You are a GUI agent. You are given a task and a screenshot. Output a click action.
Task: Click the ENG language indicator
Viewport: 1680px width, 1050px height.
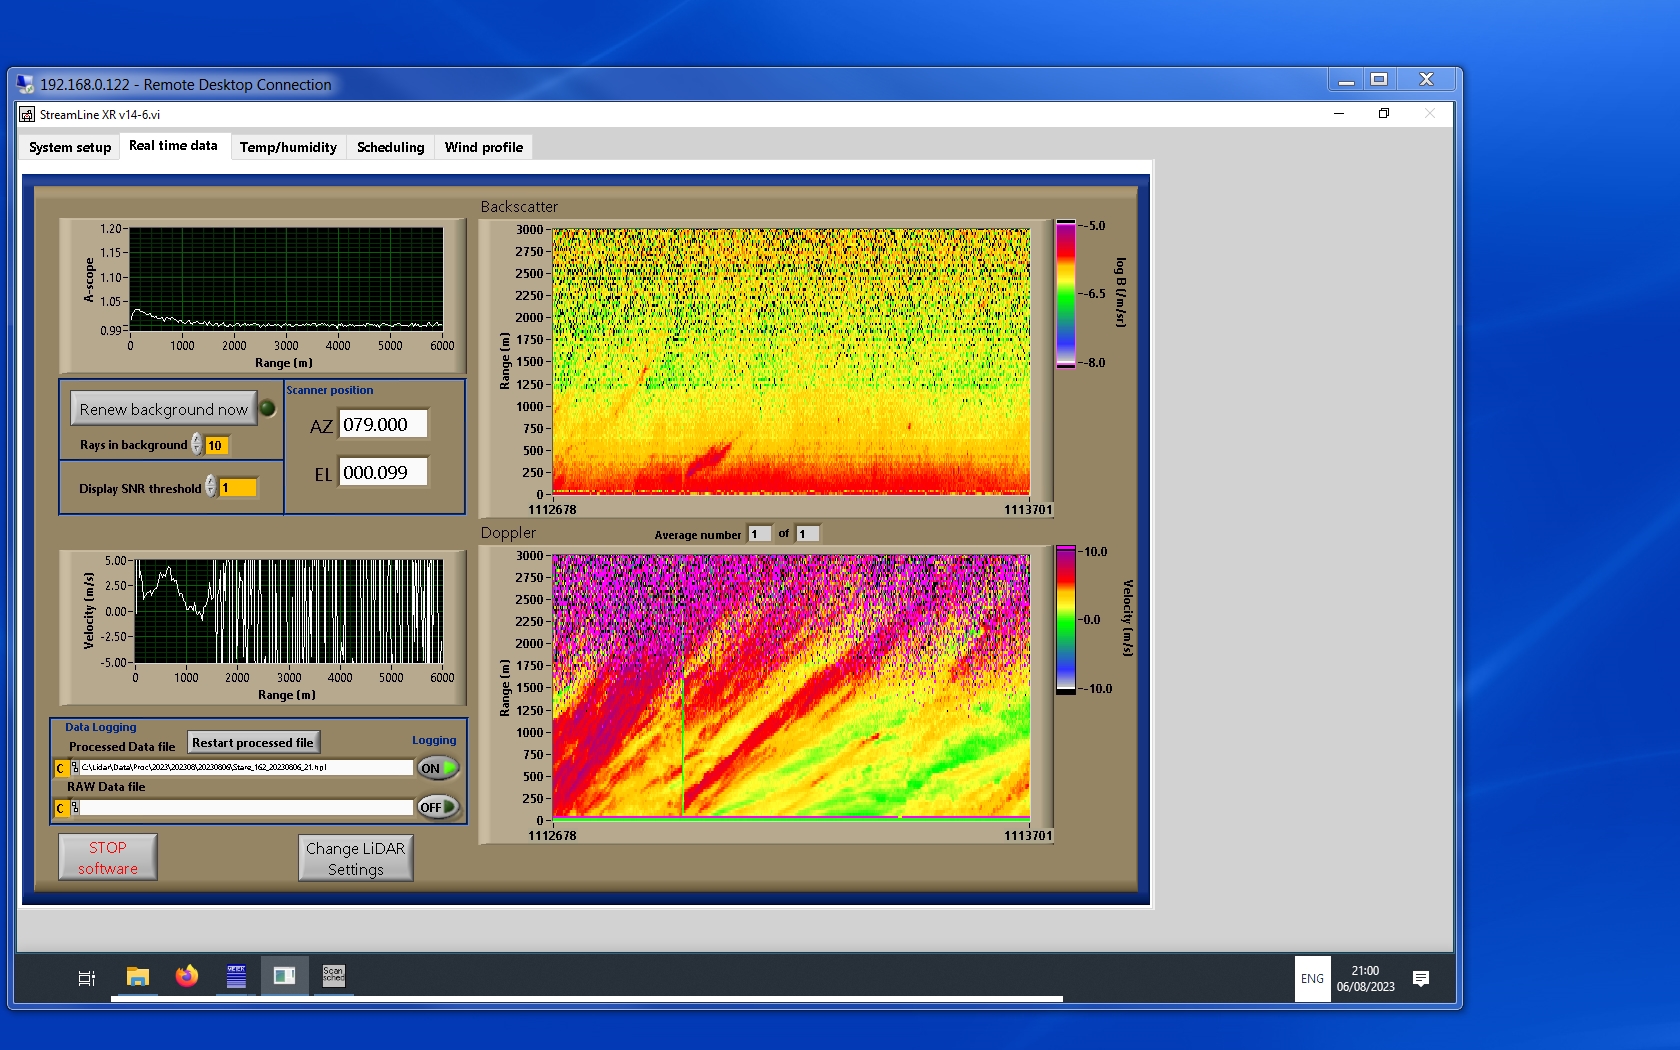click(x=1312, y=978)
